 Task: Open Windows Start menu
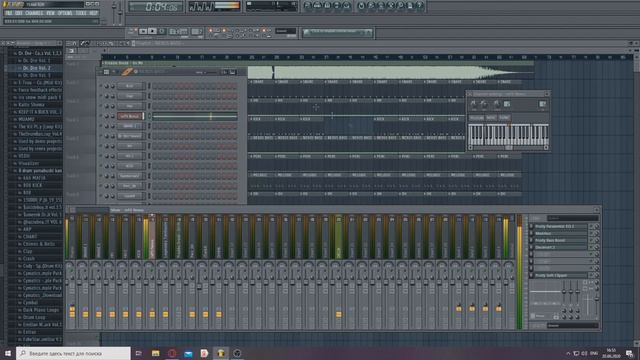click(8, 353)
